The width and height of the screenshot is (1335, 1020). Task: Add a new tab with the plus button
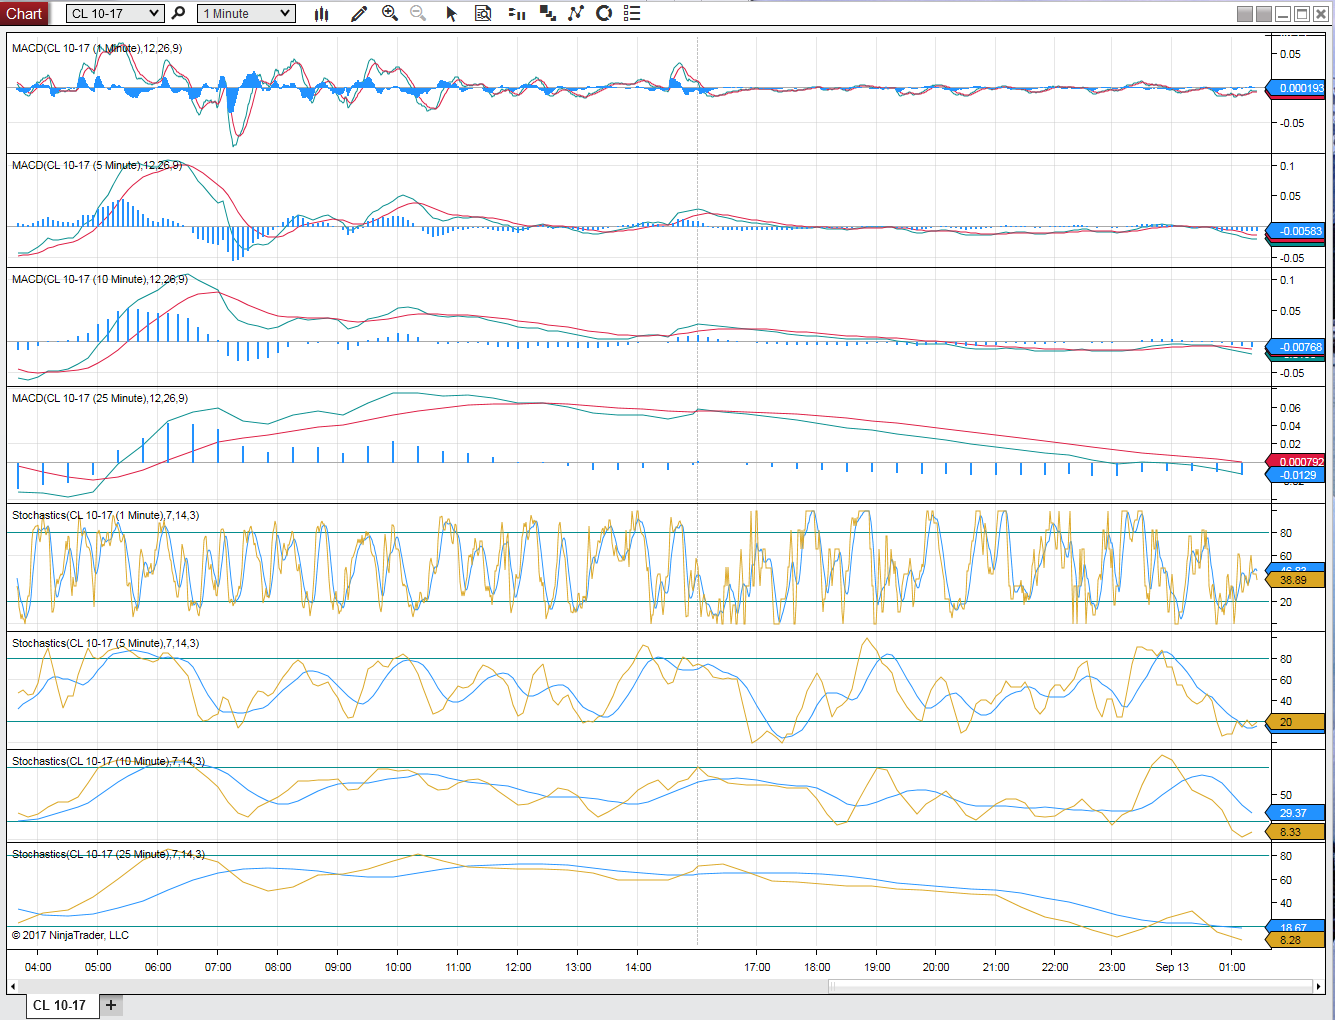pos(111,1005)
